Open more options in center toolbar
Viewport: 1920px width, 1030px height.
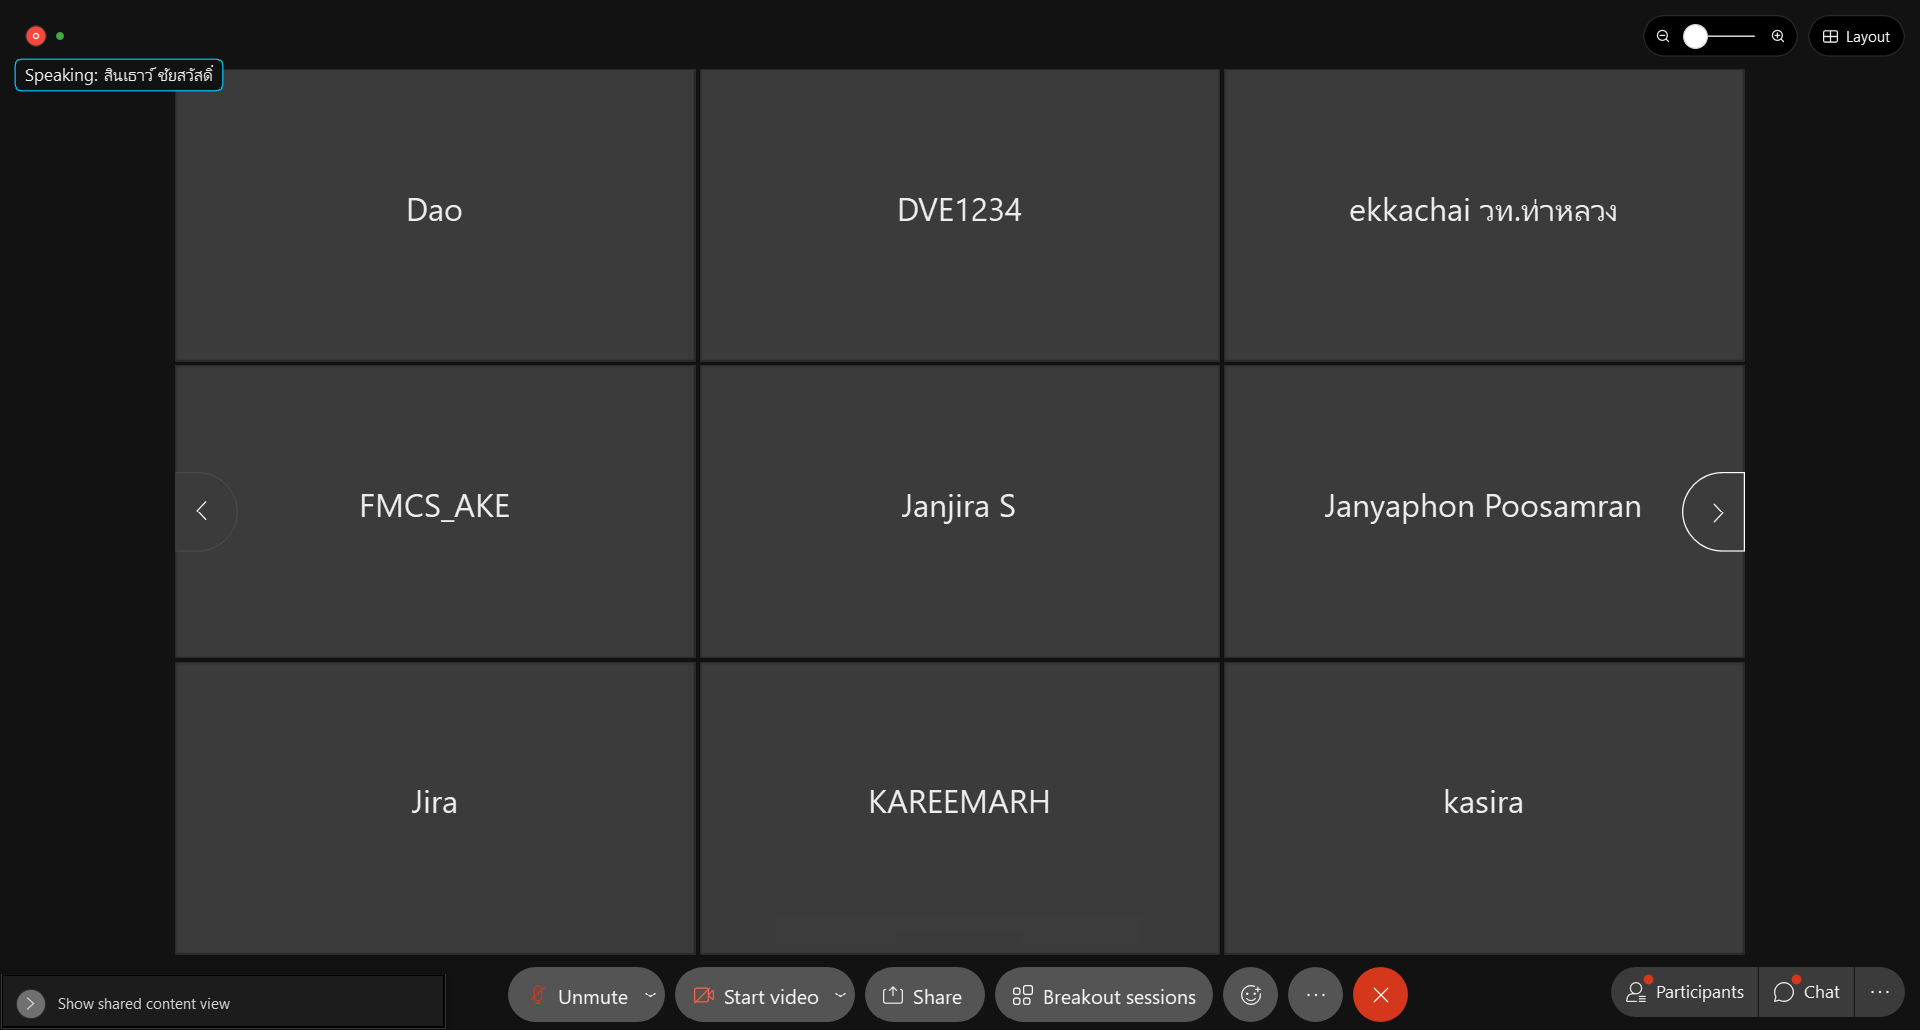point(1315,995)
